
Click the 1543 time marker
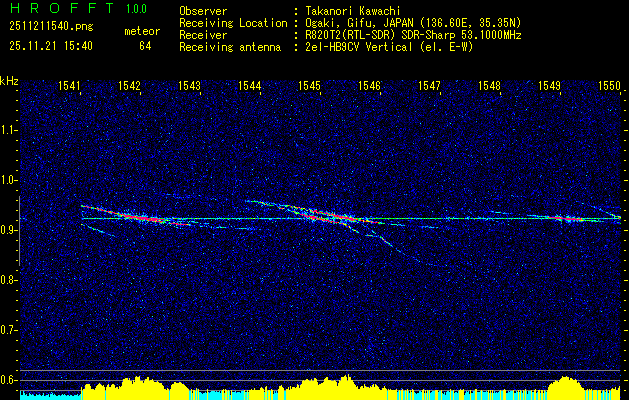tap(189, 86)
